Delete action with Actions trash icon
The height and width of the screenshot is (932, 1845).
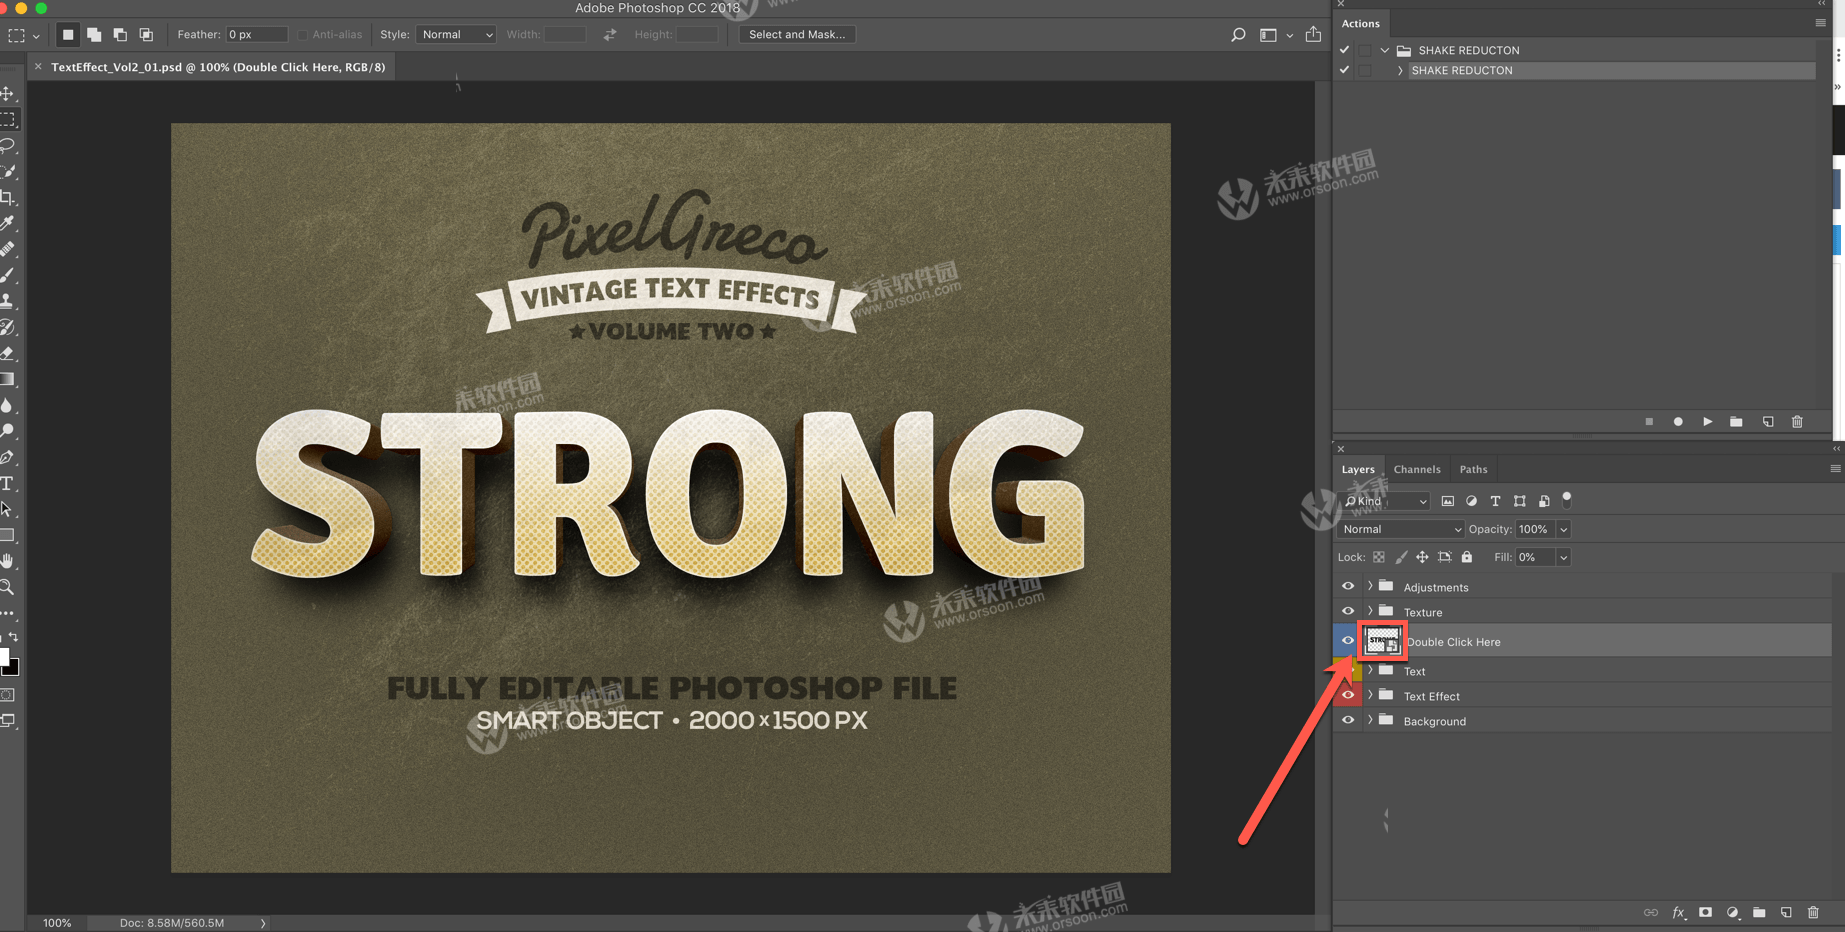(x=1797, y=422)
